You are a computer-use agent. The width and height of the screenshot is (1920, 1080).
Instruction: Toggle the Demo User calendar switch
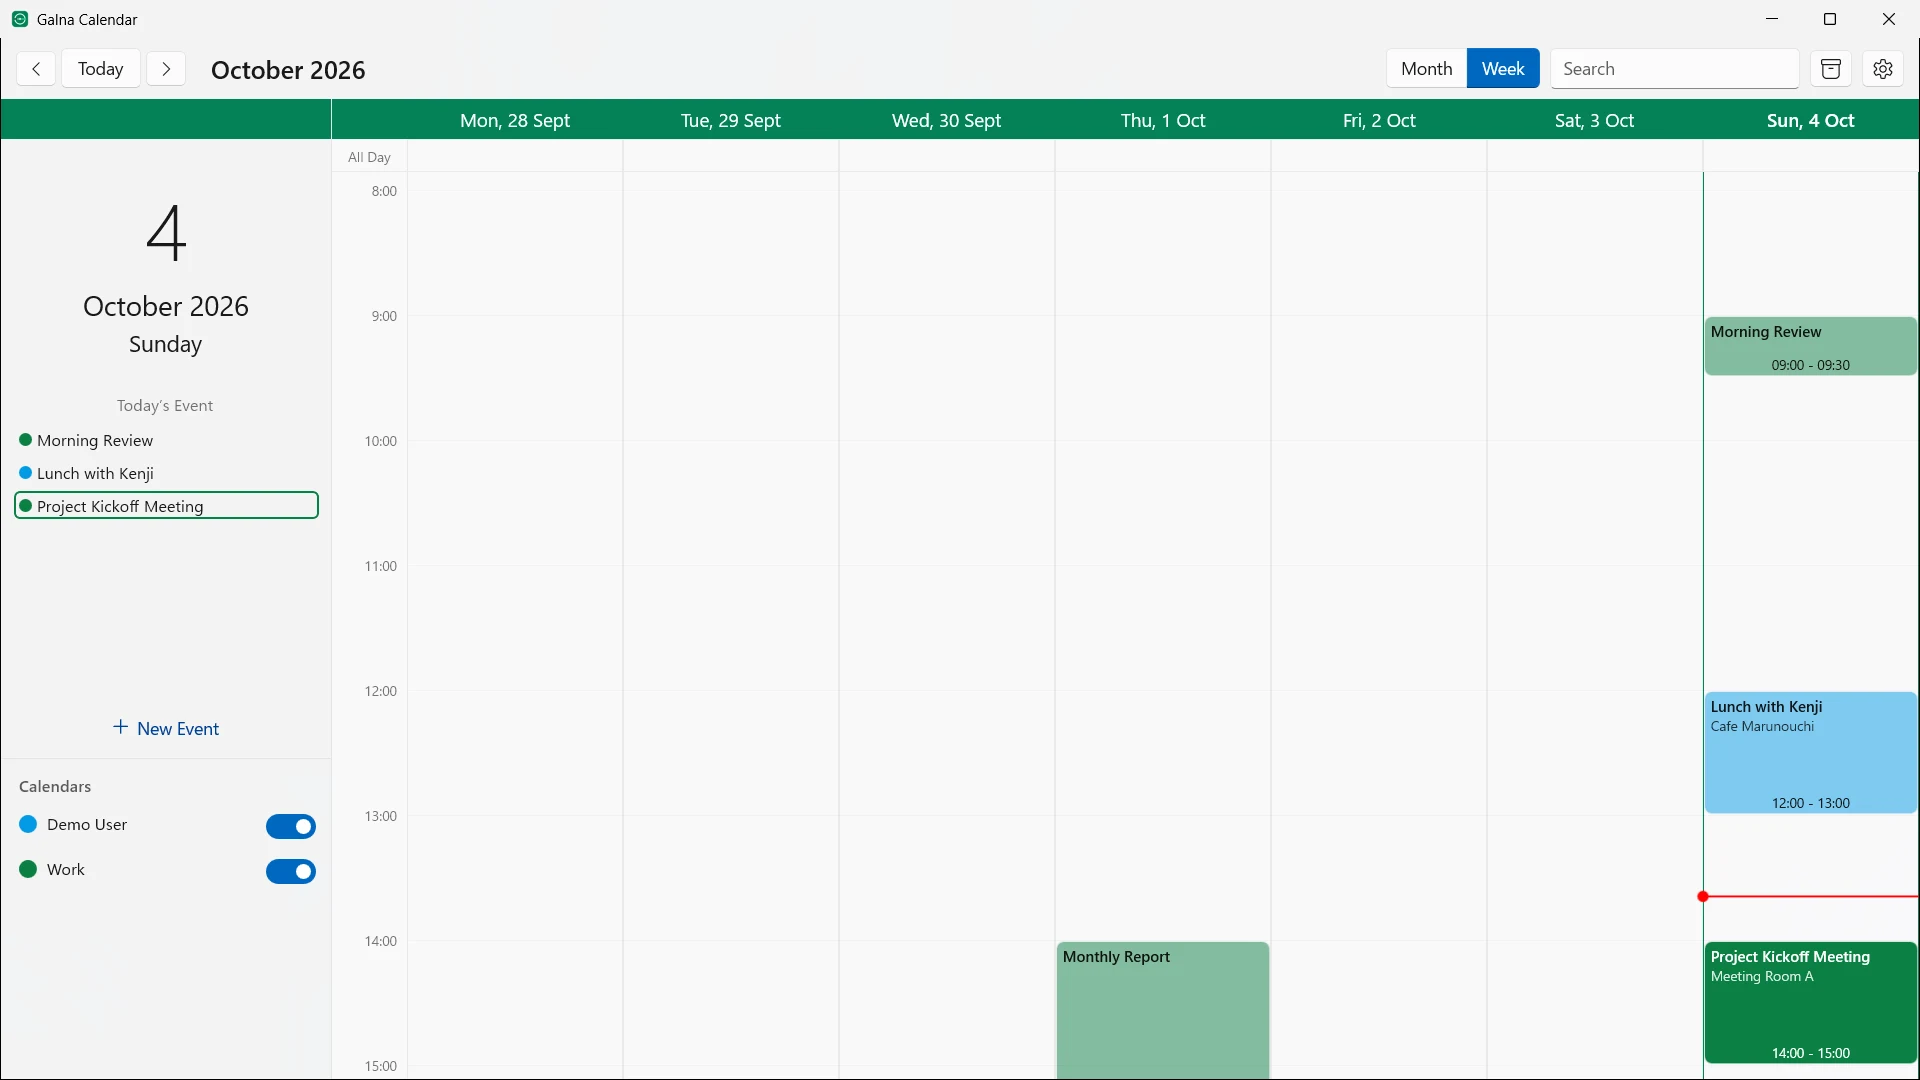coord(291,826)
